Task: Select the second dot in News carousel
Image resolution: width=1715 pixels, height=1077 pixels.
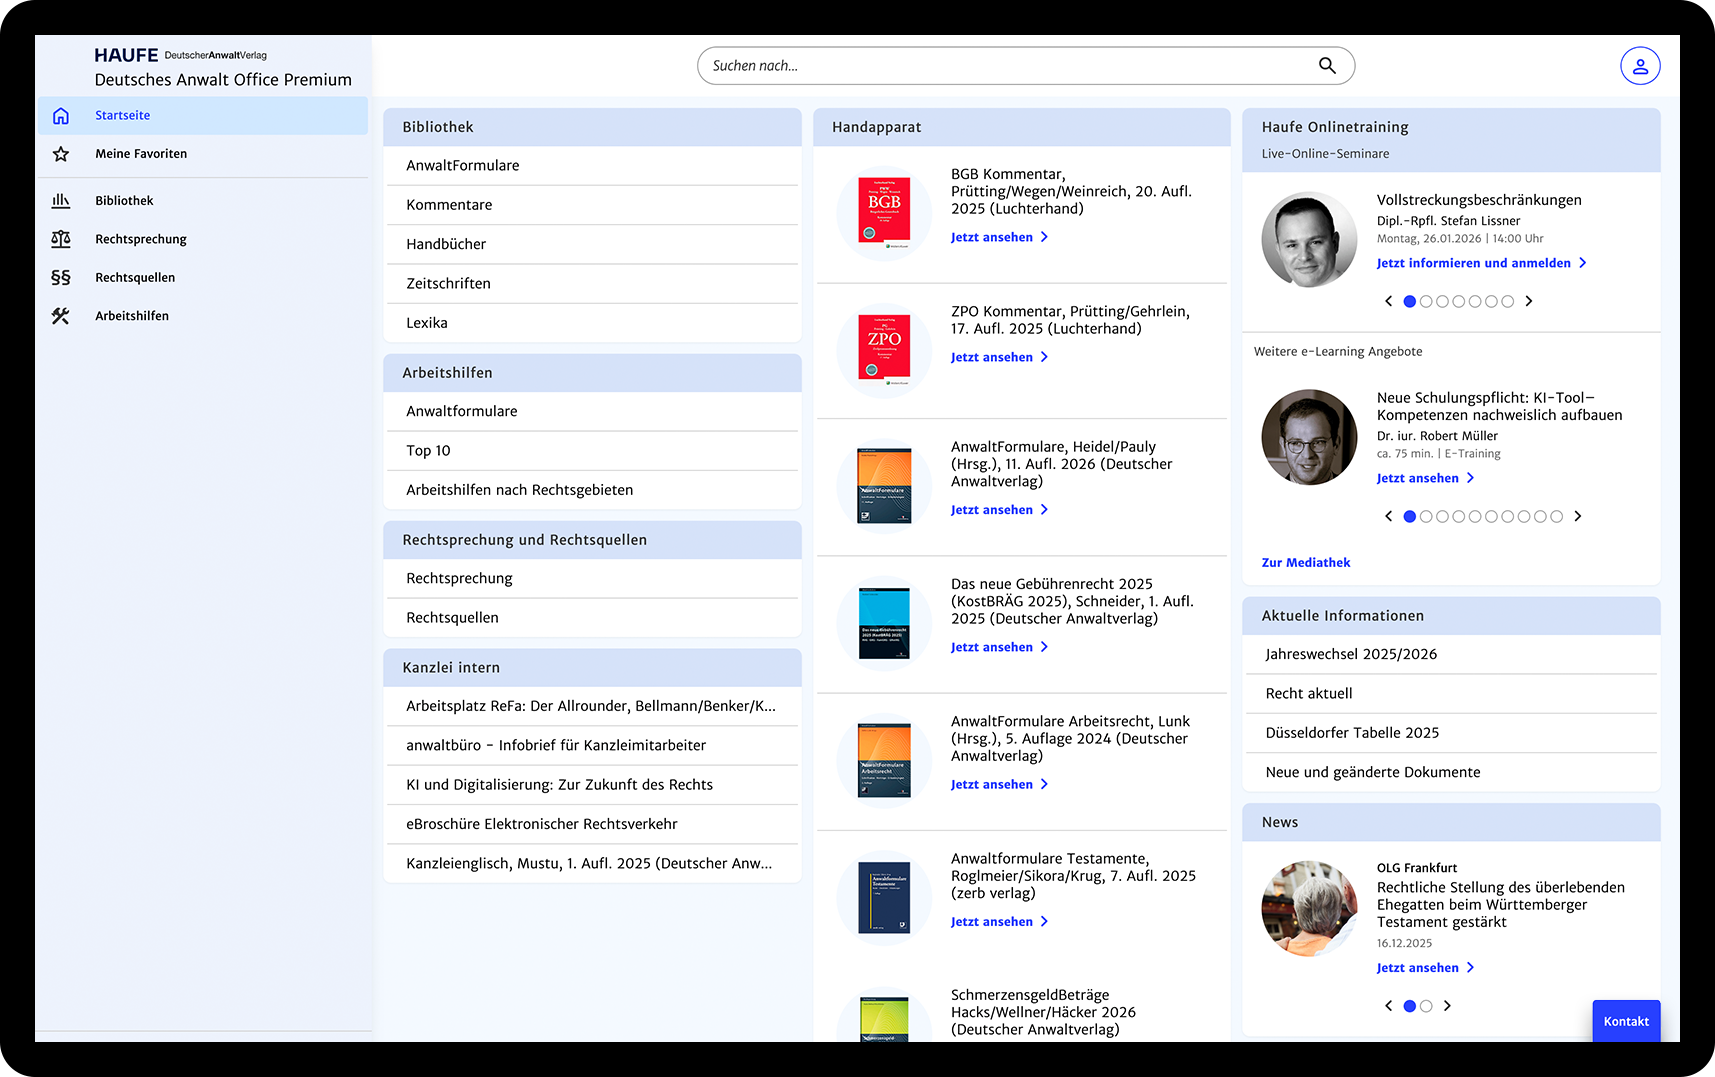Action: point(1426,1006)
